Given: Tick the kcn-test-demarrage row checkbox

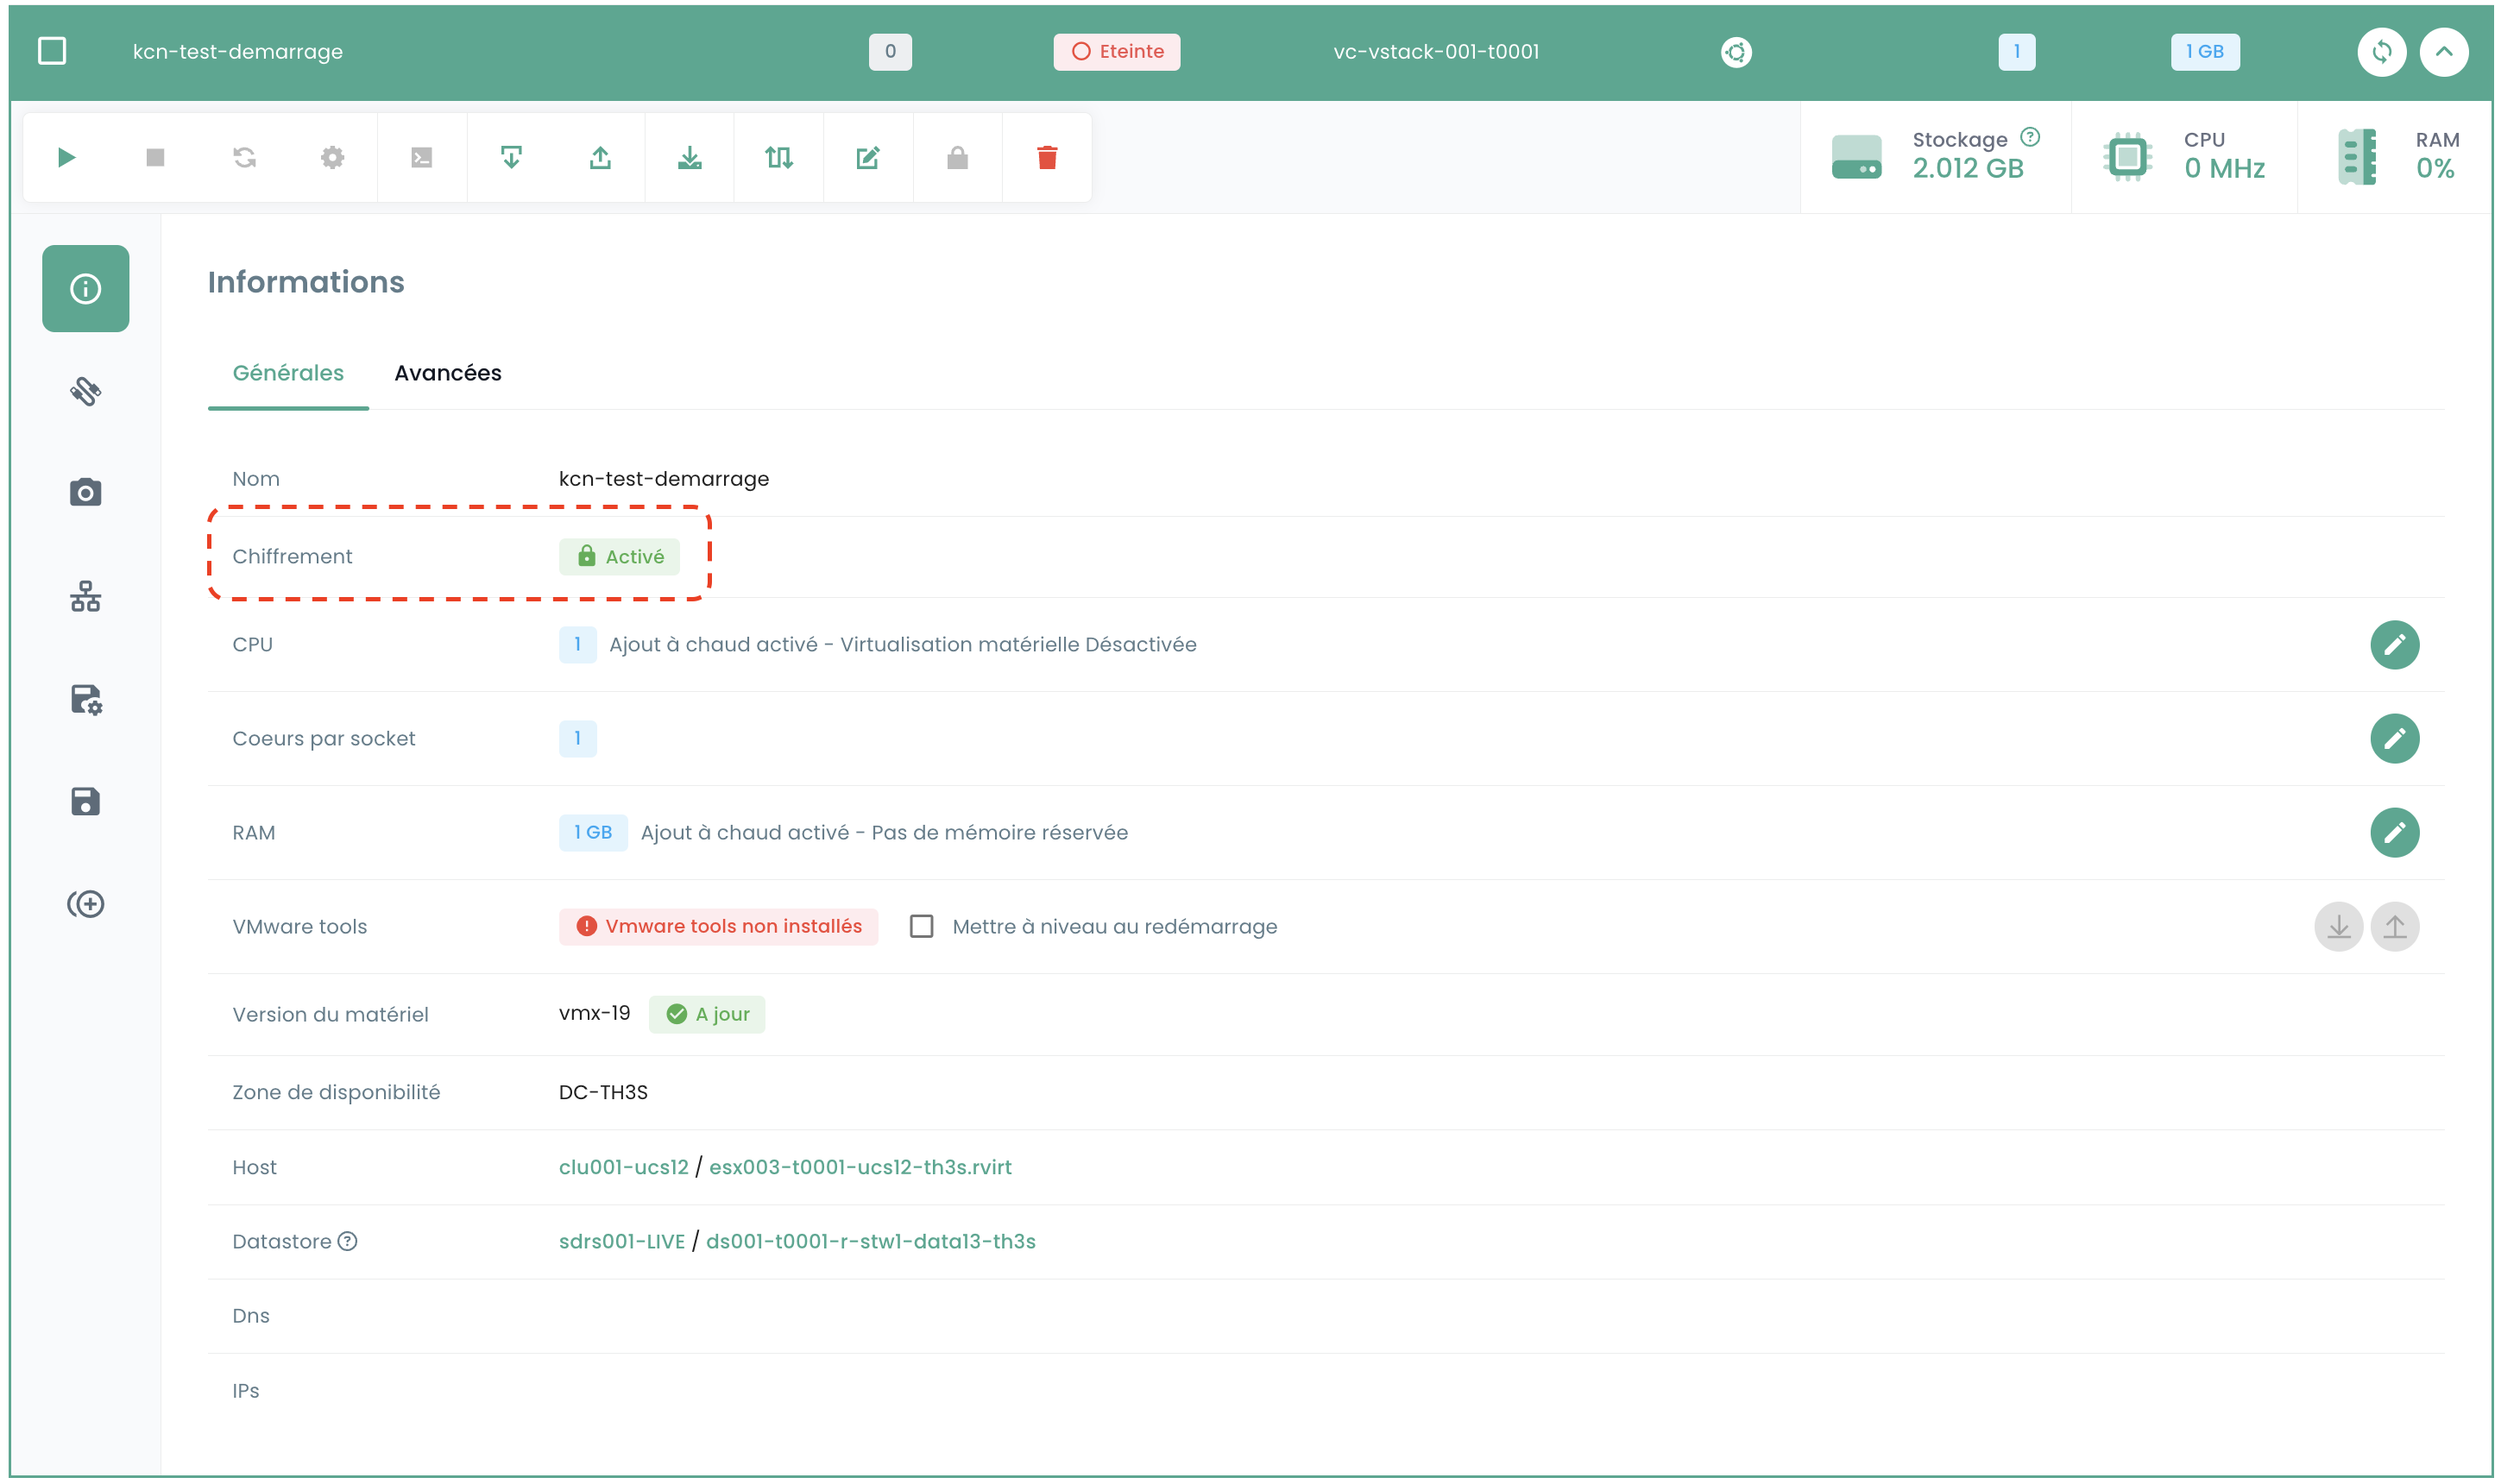Looking at the screenshot, I should pos(52,52).
